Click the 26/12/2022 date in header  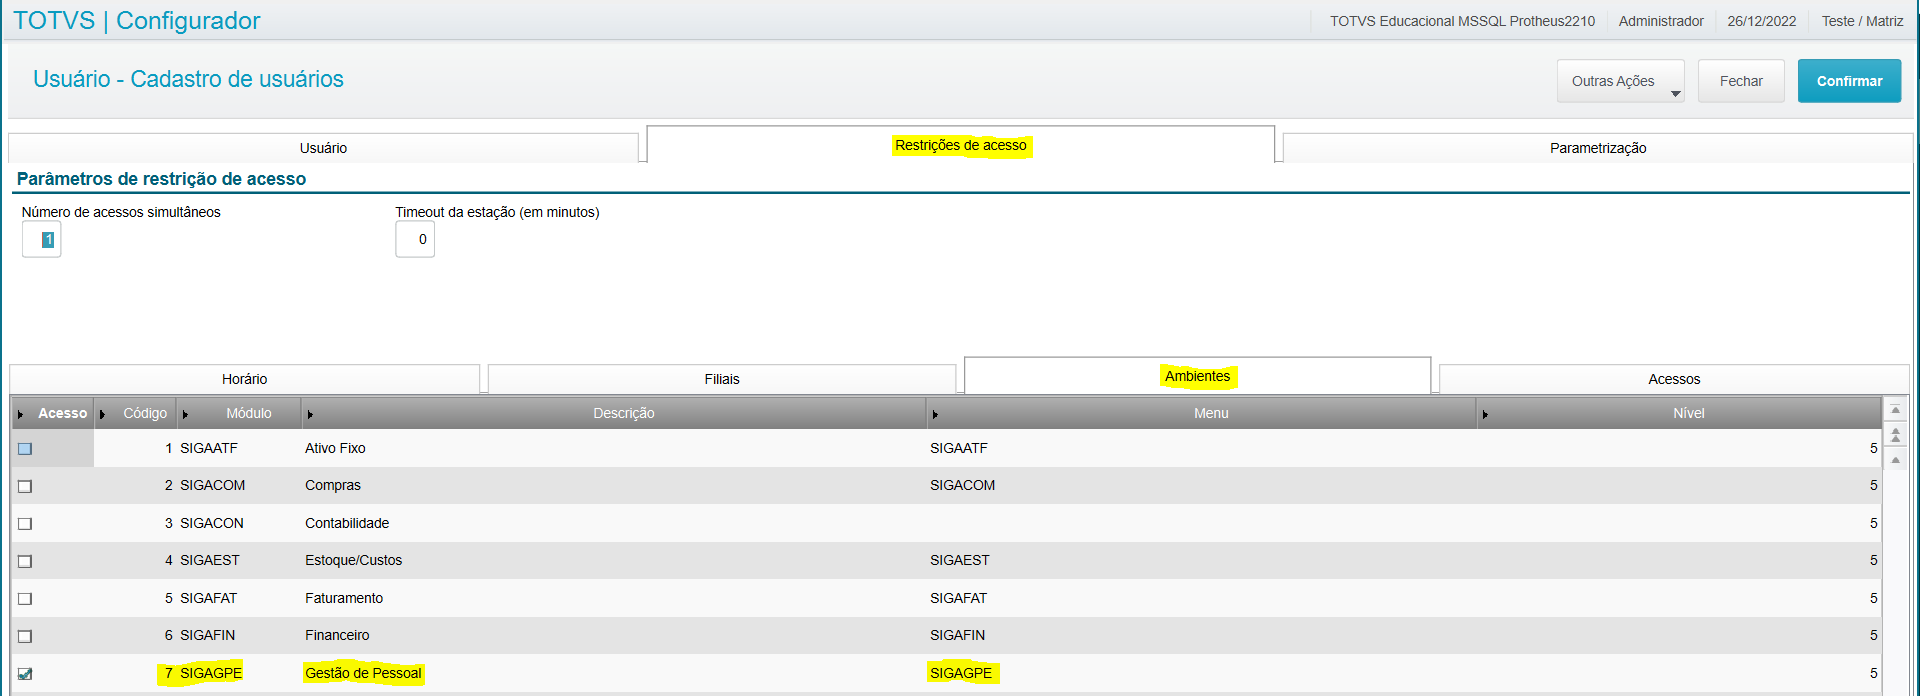tap(1761, 21)
